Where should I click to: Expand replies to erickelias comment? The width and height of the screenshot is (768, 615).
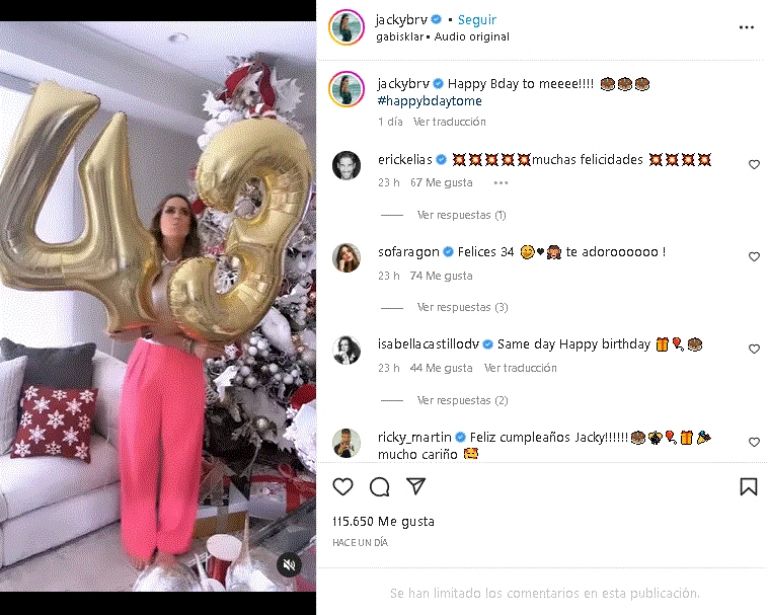(461, 215)
